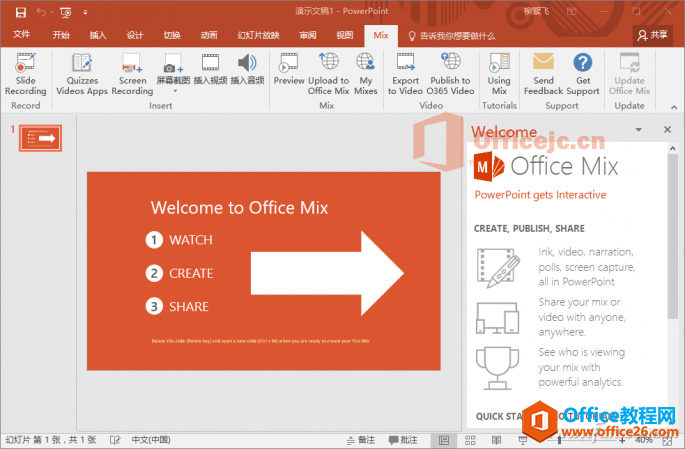
Task: Select the WATCH text on the slide
Action: (191, 240)
